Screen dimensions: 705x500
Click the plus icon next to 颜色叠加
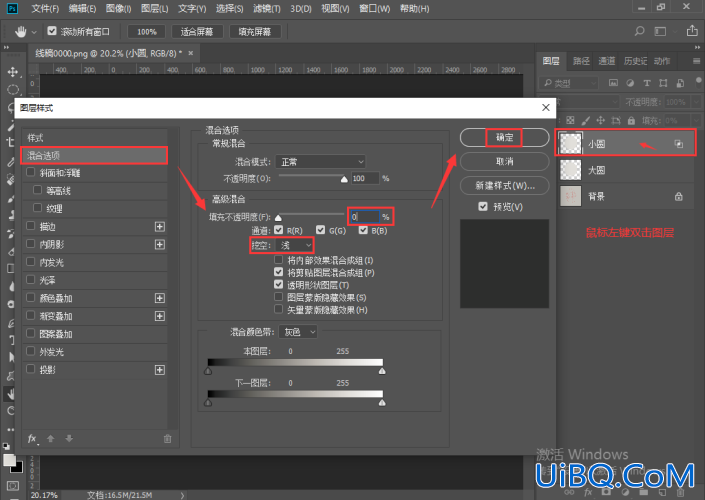pos(160,298)
